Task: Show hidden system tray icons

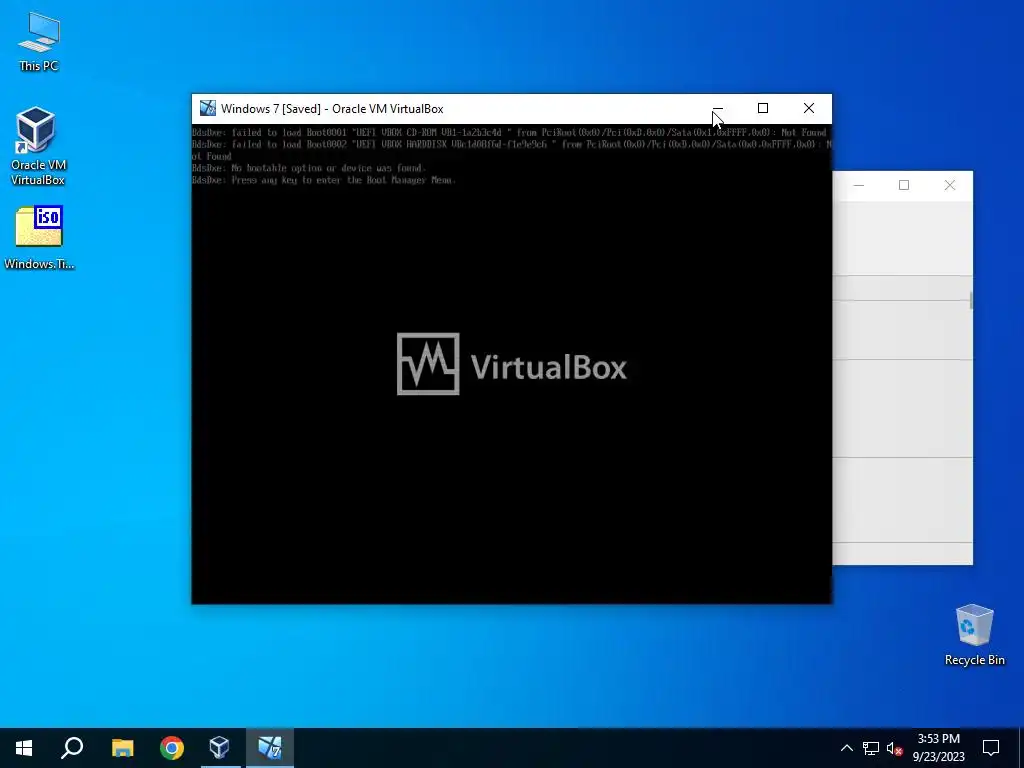Action: tap(846, 748)
